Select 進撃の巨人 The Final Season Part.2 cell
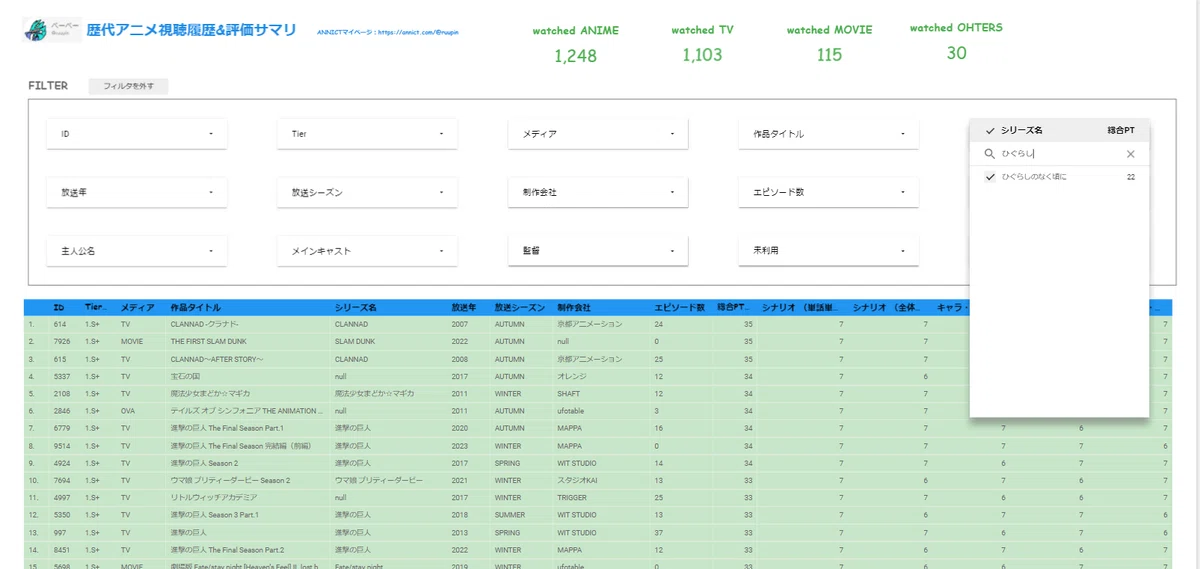The width and height of the screenshot is (1200, 569). pos(227,549)
